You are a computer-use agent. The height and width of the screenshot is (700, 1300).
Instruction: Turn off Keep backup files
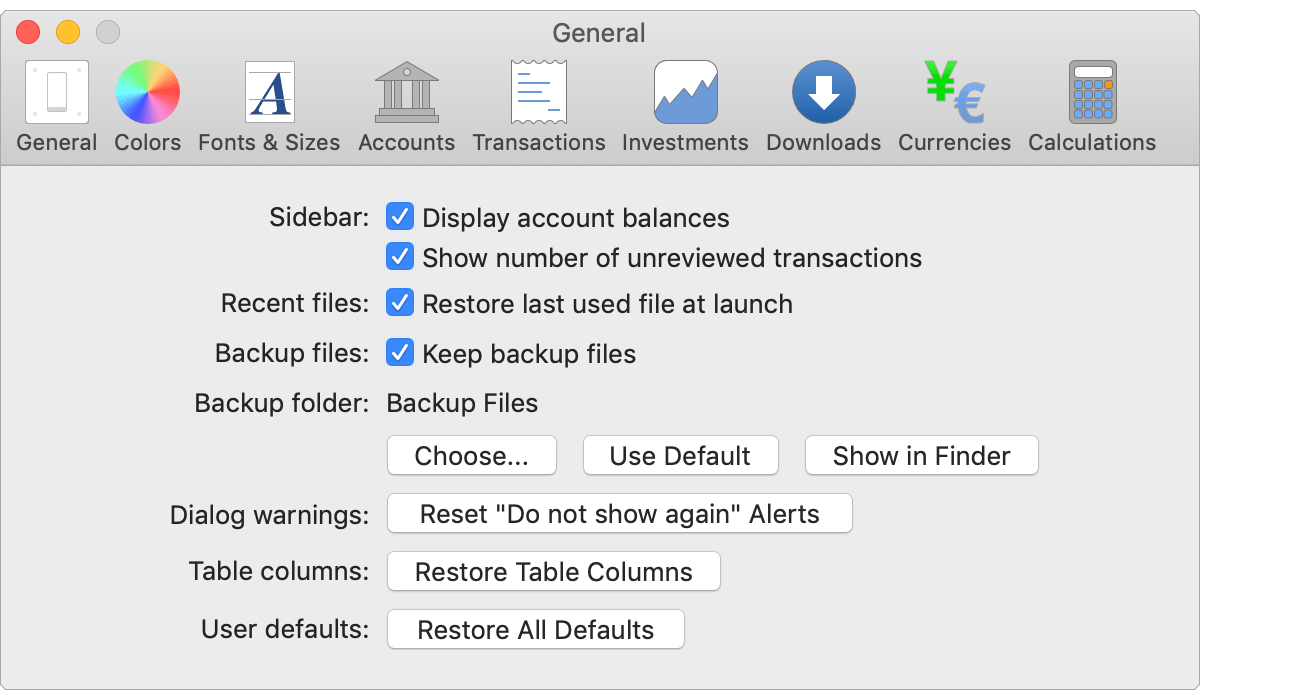pyautogui.click(x=400, y=353)
